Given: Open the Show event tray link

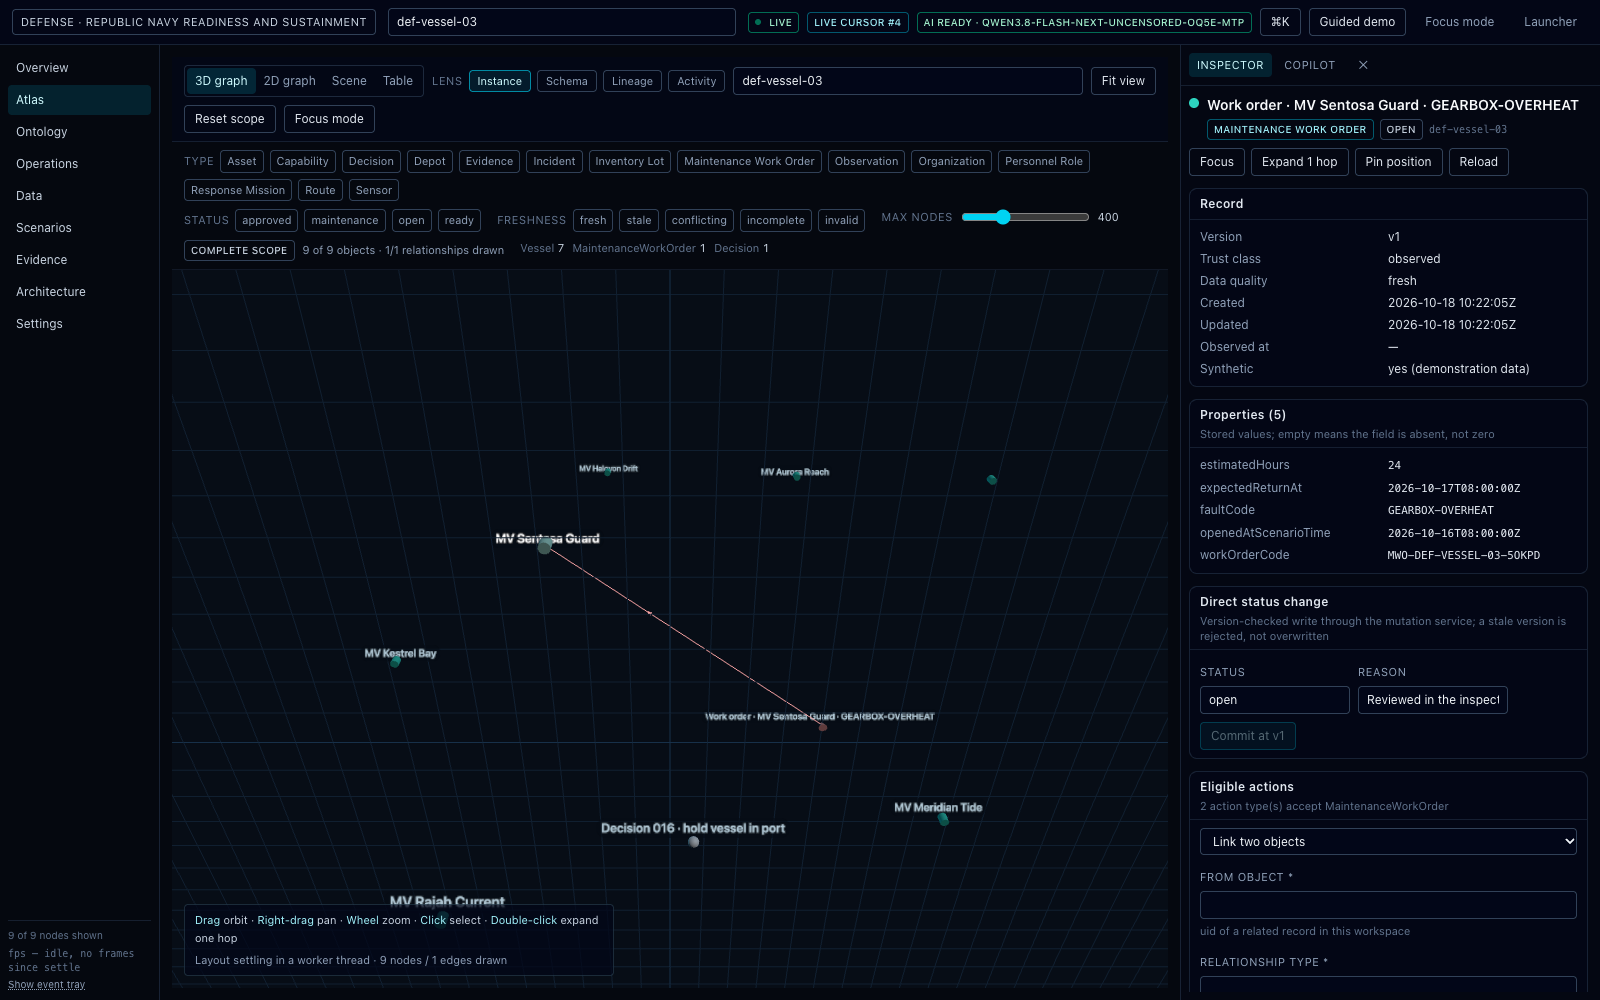Looking at the screenshot, I should tap(47, 985).
